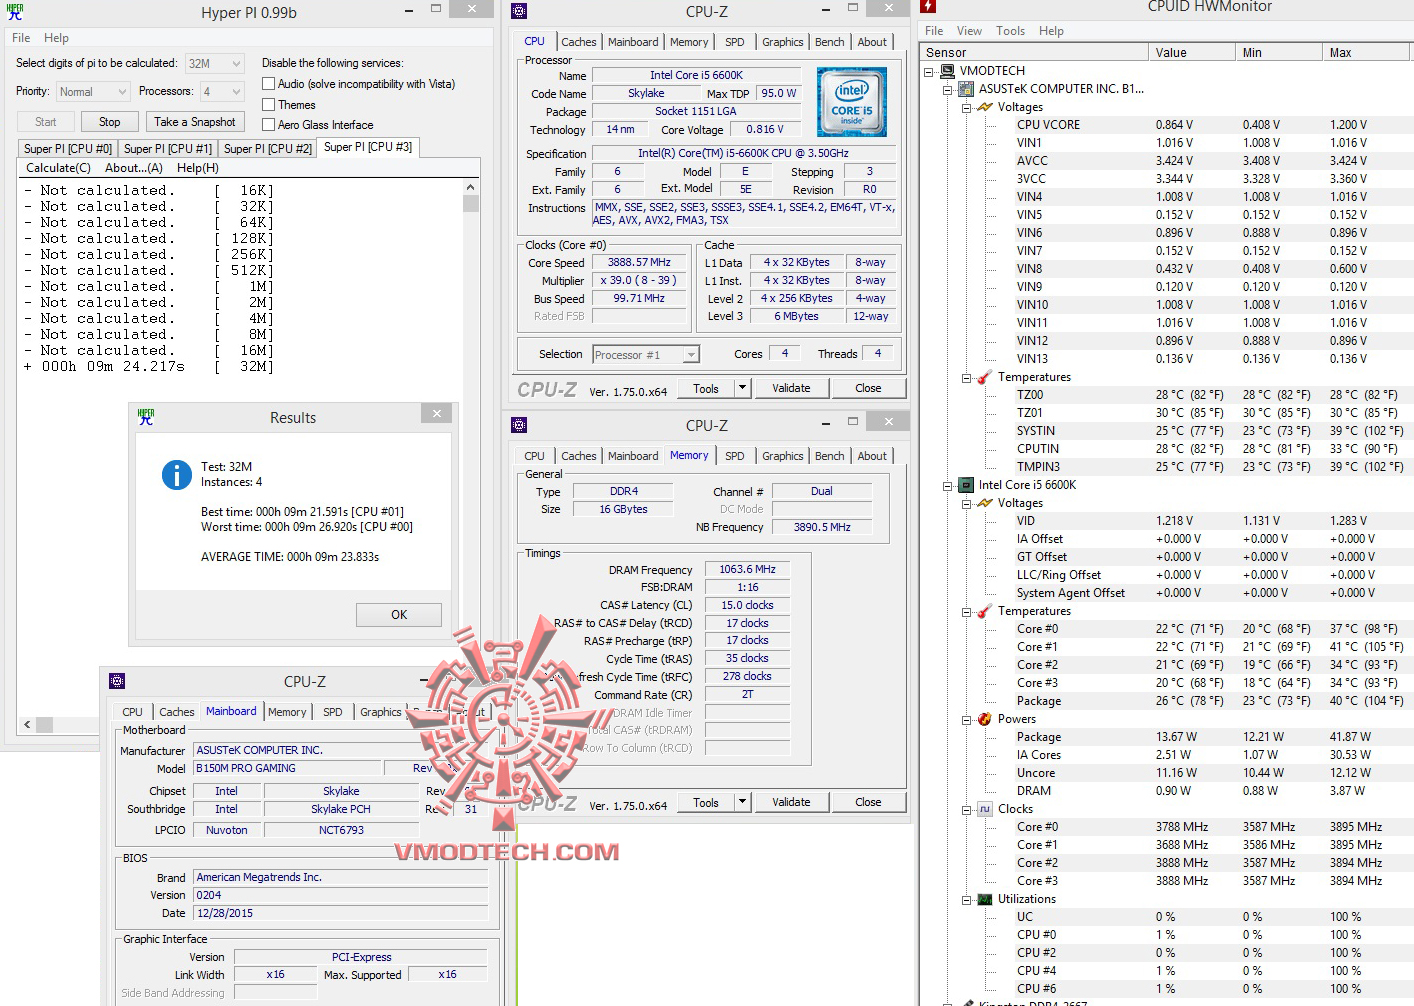Open the File menu in Hyper PI
This screenshot has height=1006, width=1414.
21,38
